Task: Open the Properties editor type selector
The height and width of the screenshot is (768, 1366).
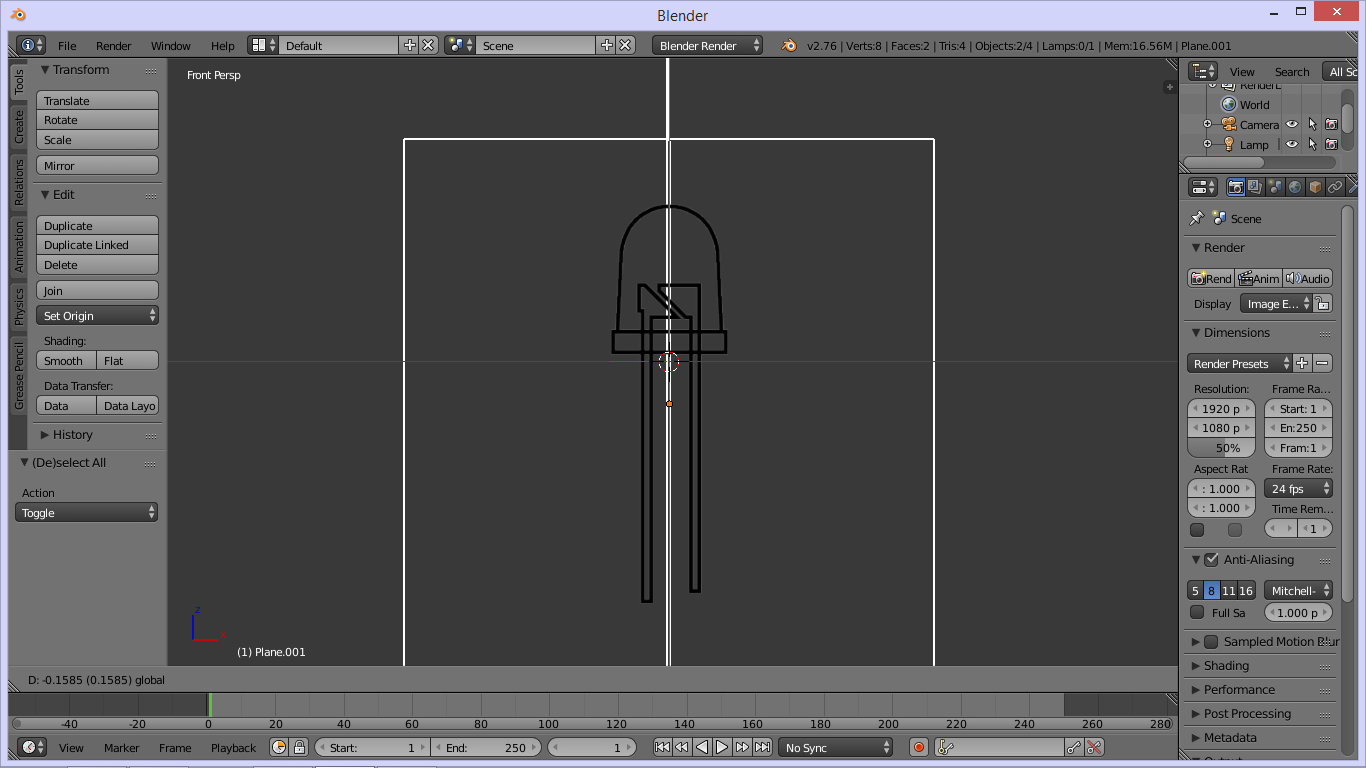Action: 1203,187
